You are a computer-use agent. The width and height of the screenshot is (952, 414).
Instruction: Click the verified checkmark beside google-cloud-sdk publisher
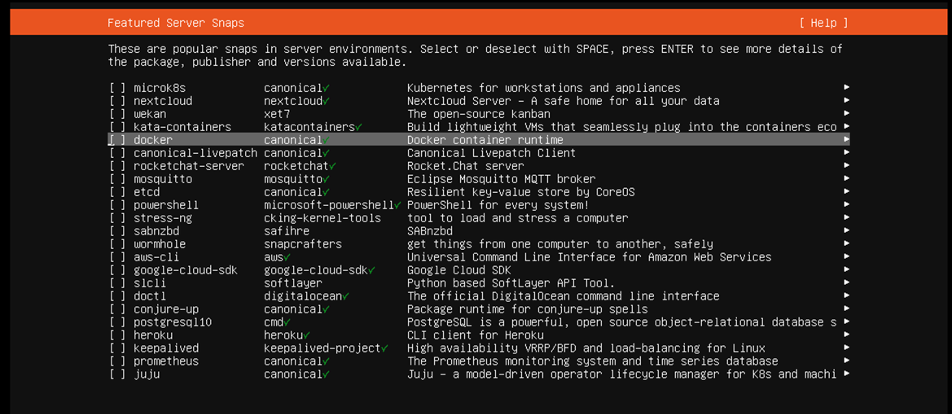pos(372,270)
